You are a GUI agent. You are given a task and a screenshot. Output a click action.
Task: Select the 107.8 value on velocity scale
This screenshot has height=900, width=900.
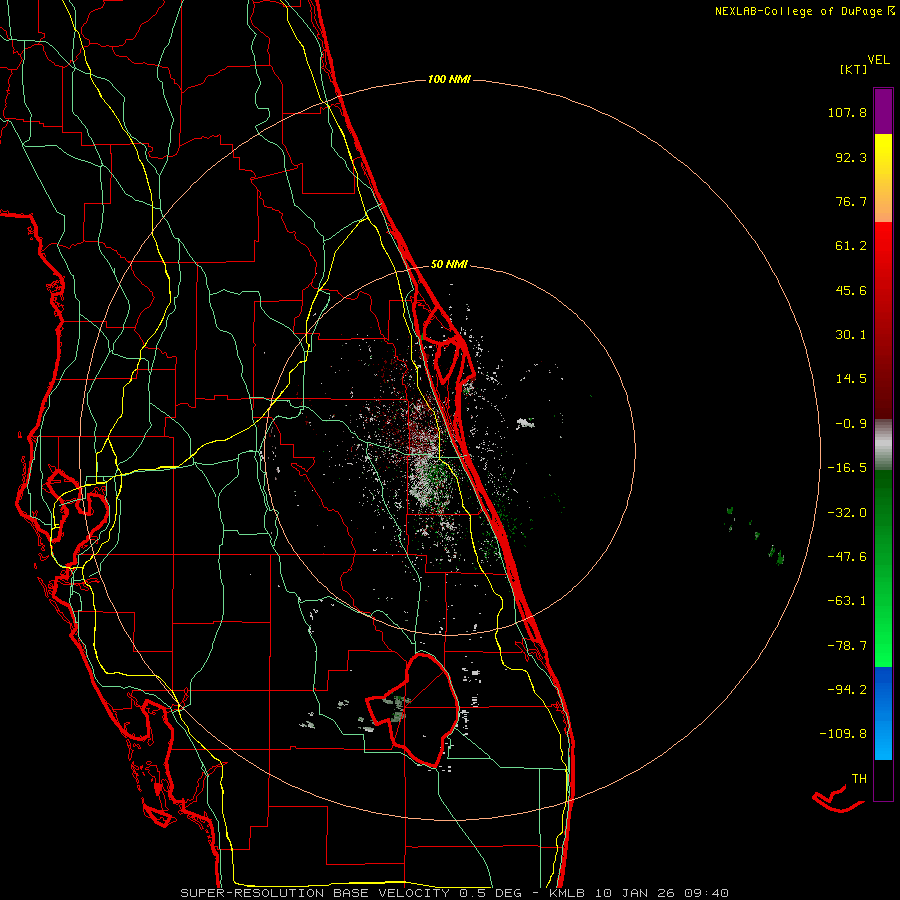[x=847, y=112]
